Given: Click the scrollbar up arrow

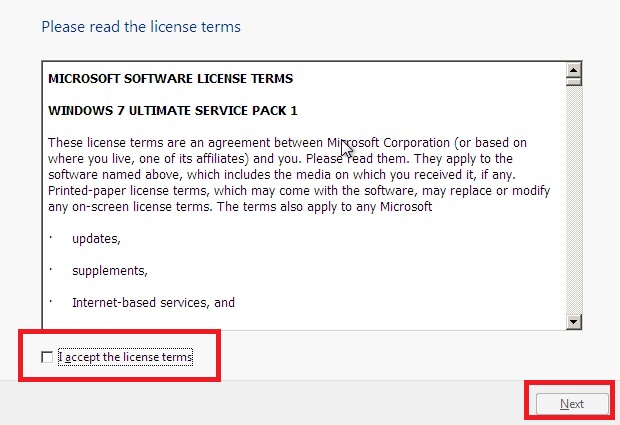Looking at the screenshot, I should coord(573,70).
